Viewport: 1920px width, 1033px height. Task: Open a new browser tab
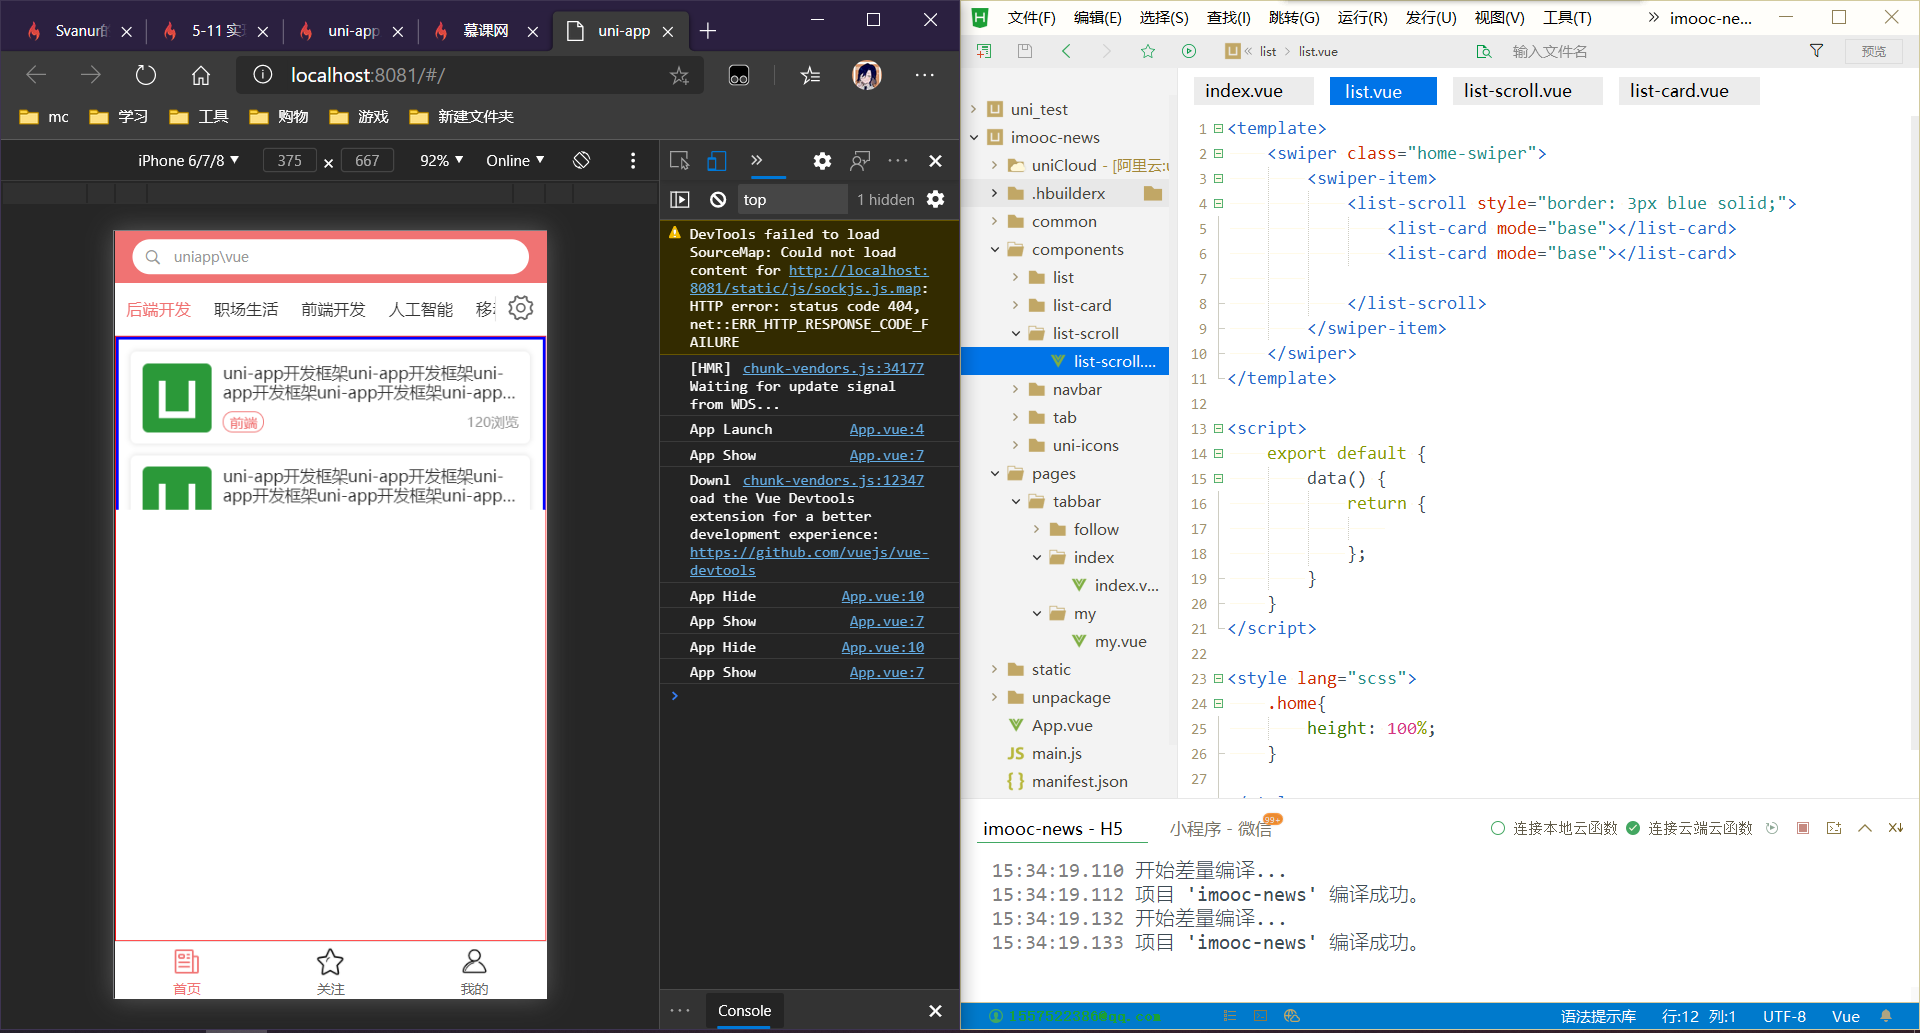point(708,31)
